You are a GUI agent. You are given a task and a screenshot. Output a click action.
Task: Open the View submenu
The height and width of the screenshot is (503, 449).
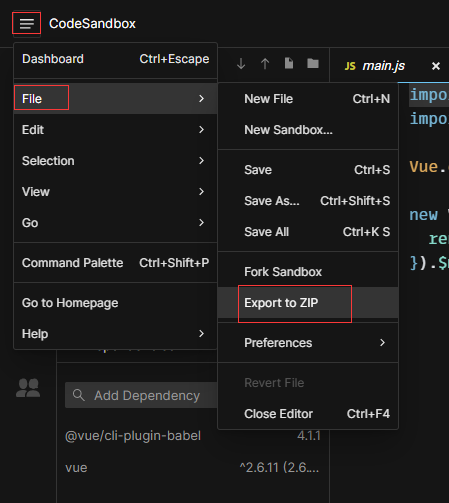click(x=115, y=192)
